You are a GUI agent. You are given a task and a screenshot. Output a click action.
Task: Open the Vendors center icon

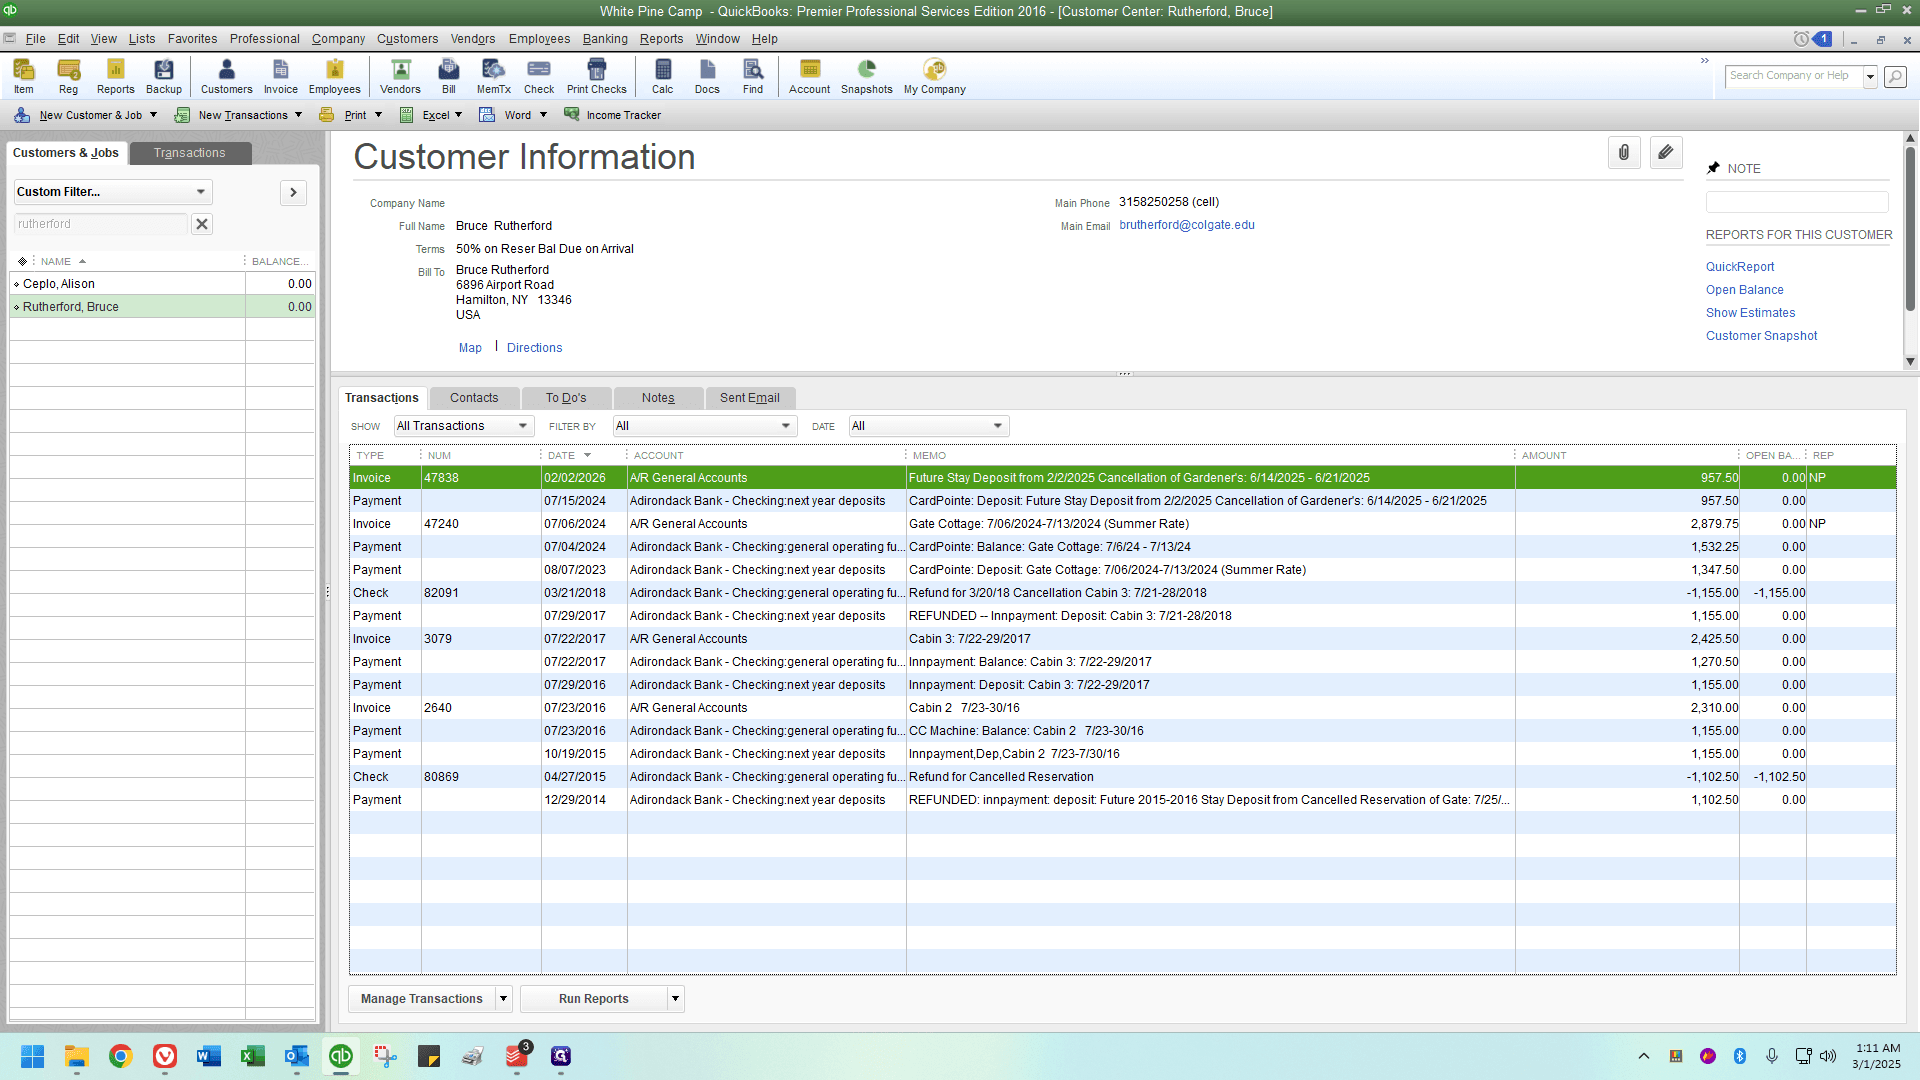pos(401,76)
